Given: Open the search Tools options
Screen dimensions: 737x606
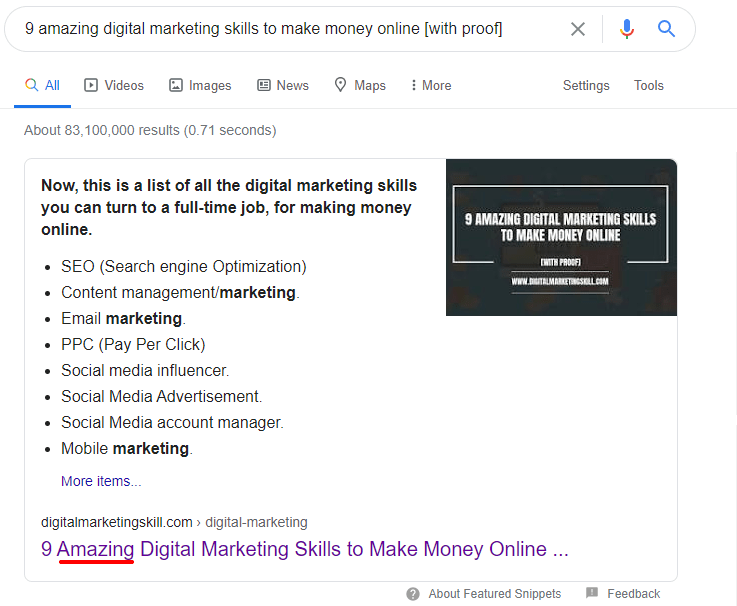Looking at the screenshot, I should point(649,86).
